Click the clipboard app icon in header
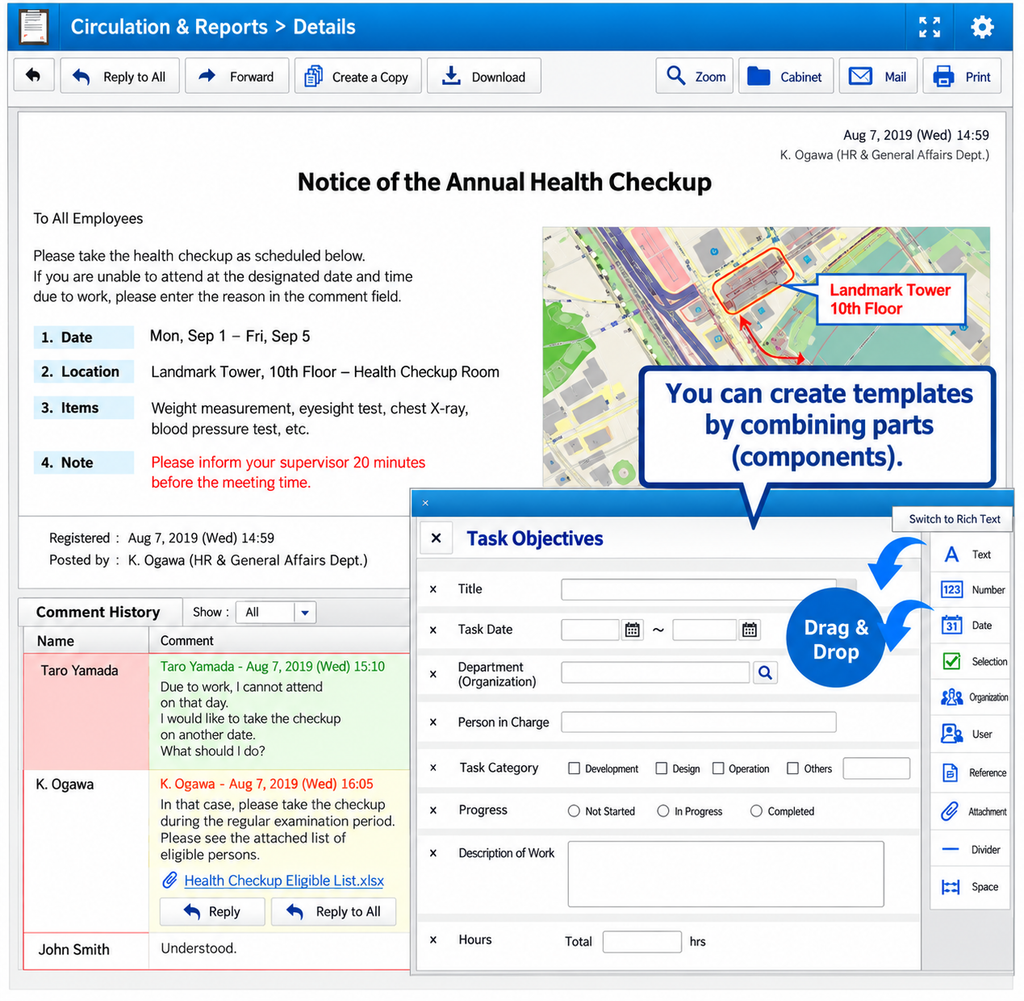Image resolution: width=1024 pixels, height=1001 pixels. 34,27
